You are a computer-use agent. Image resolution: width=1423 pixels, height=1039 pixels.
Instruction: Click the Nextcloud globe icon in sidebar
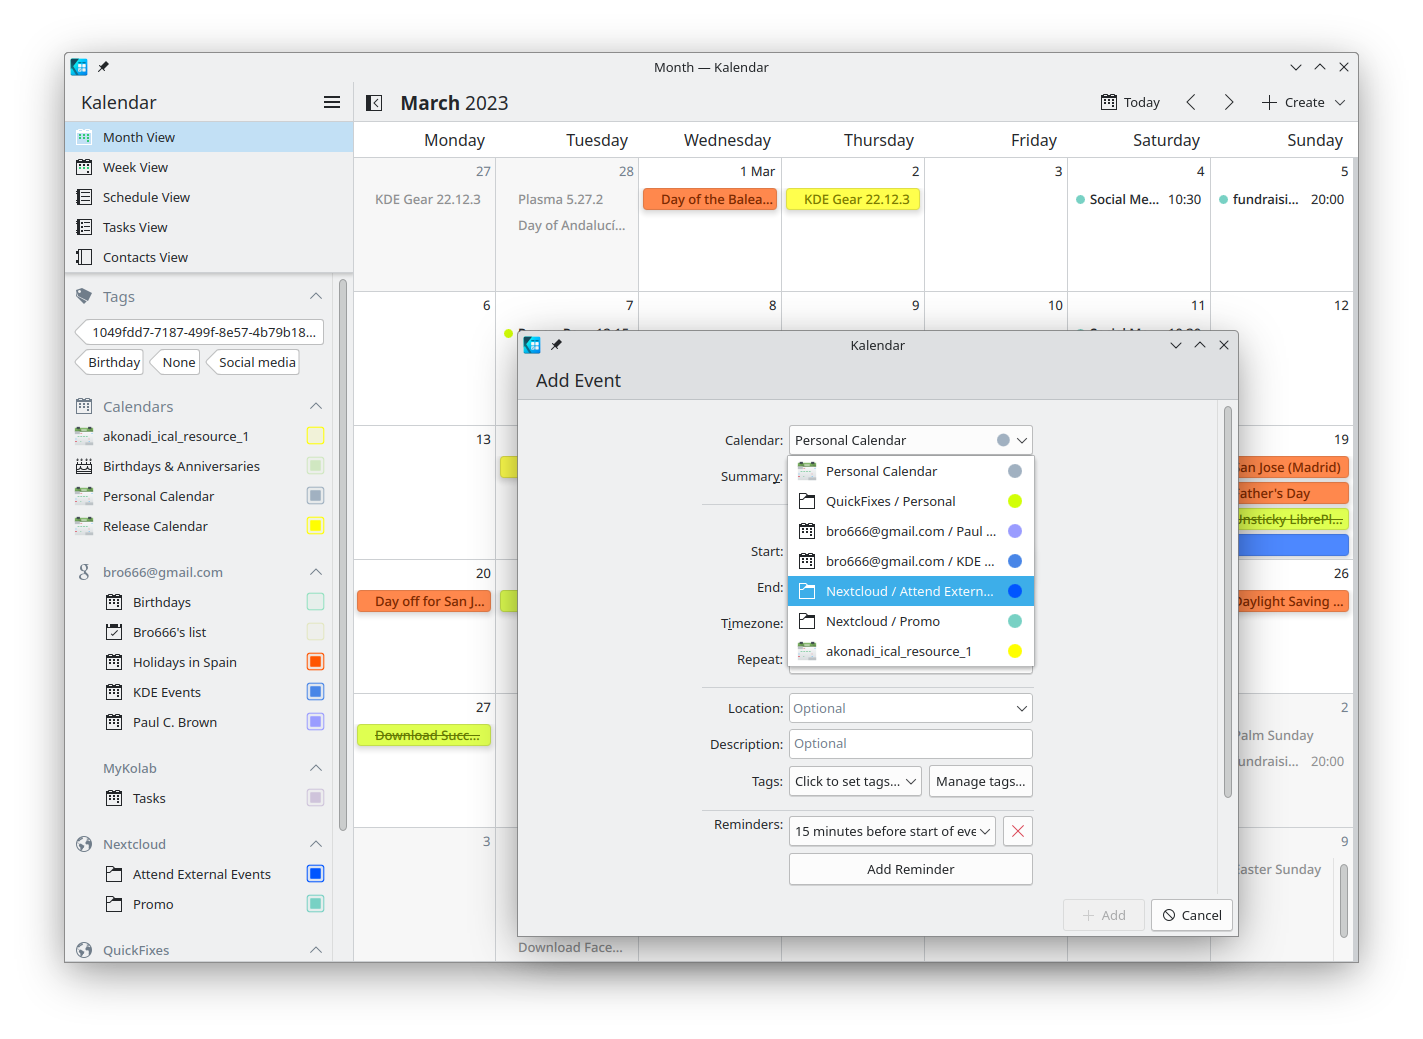(84, 844)
